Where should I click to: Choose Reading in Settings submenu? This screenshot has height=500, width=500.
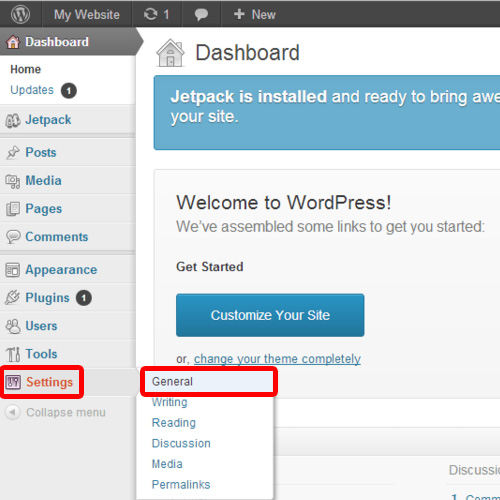tap(174, 423)
